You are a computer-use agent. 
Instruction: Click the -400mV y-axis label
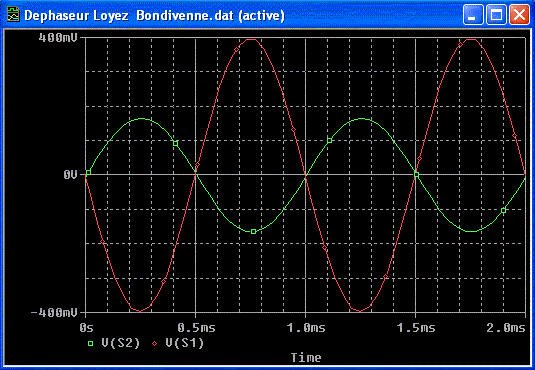pos(54,312)
